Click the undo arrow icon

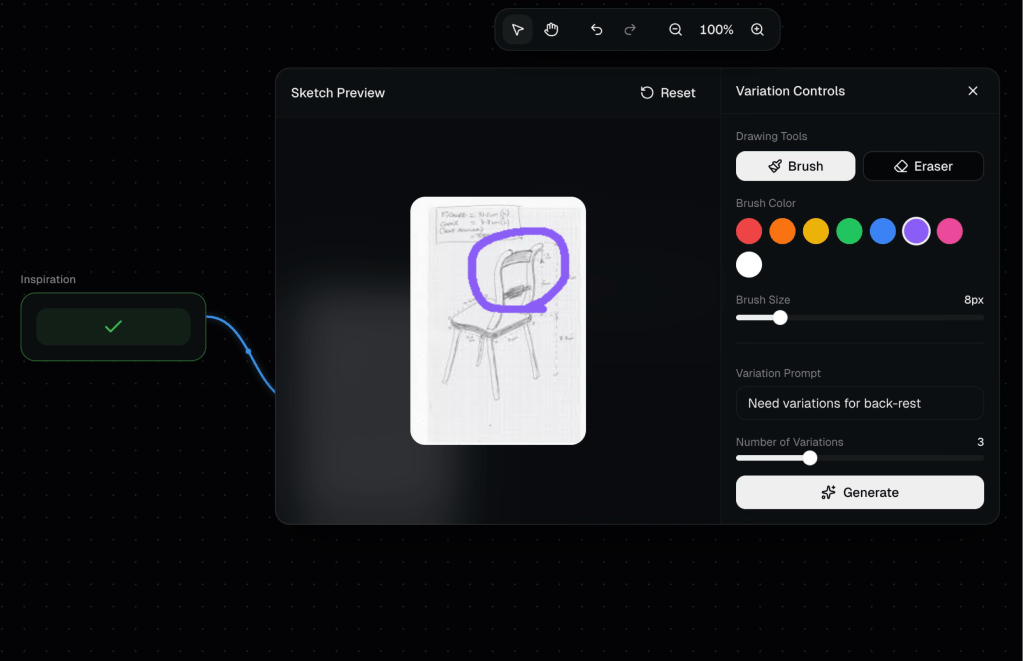pyautogui.click(x=597, y=30)
